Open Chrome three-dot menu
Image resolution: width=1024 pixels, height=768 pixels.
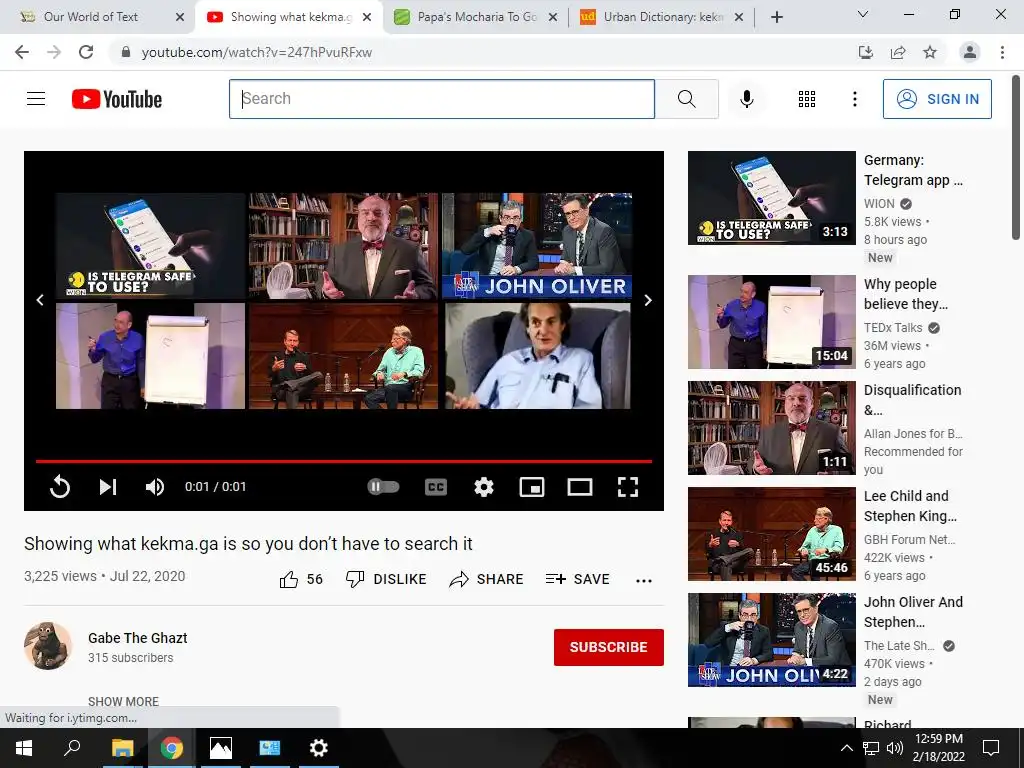pyautogui.click(x=1002, y=52)
